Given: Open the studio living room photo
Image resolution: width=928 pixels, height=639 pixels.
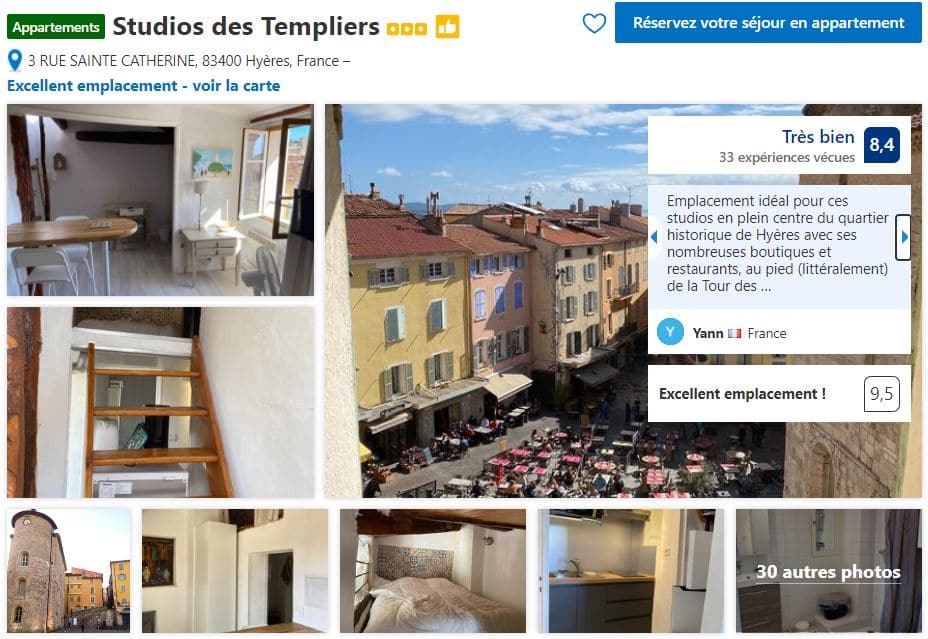Looking at the screenshot, I should tap(160, 200).
